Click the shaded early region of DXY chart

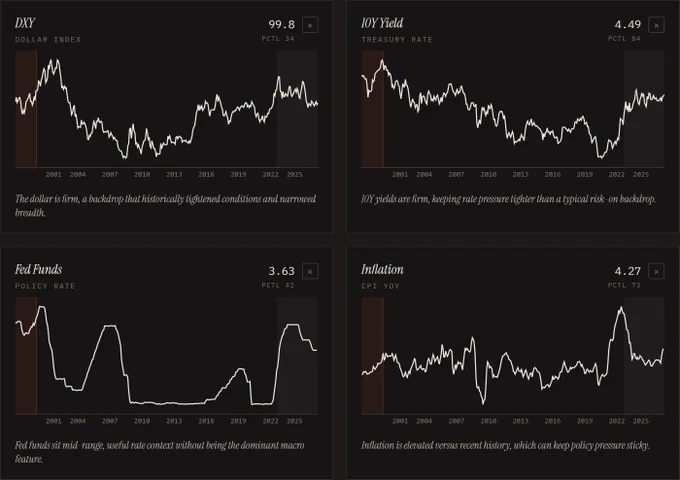pyautogui.click(x=26, y=109)
